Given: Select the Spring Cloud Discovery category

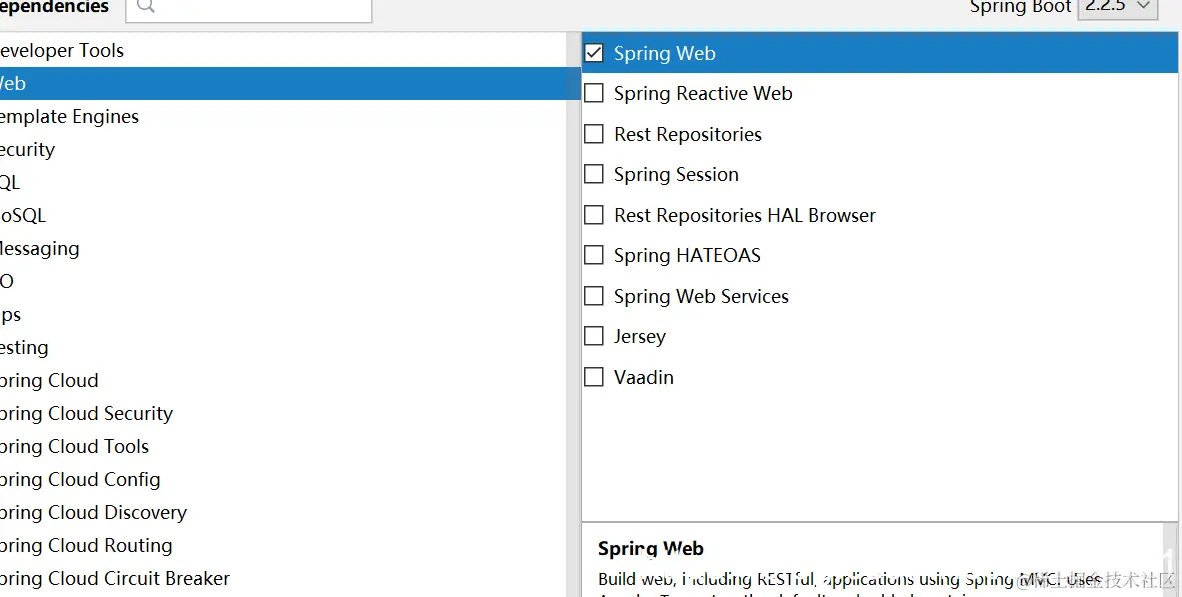Looking at the screenshot, I should click(x=285, y=513).
